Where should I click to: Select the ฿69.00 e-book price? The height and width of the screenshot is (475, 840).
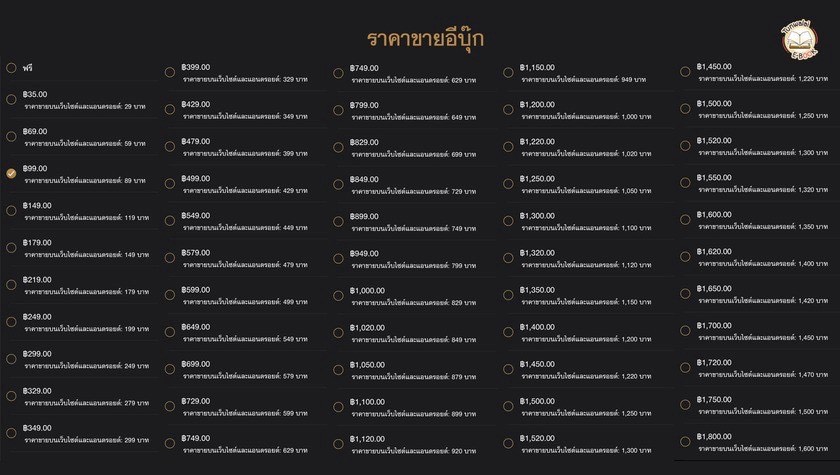pos(11,136)
